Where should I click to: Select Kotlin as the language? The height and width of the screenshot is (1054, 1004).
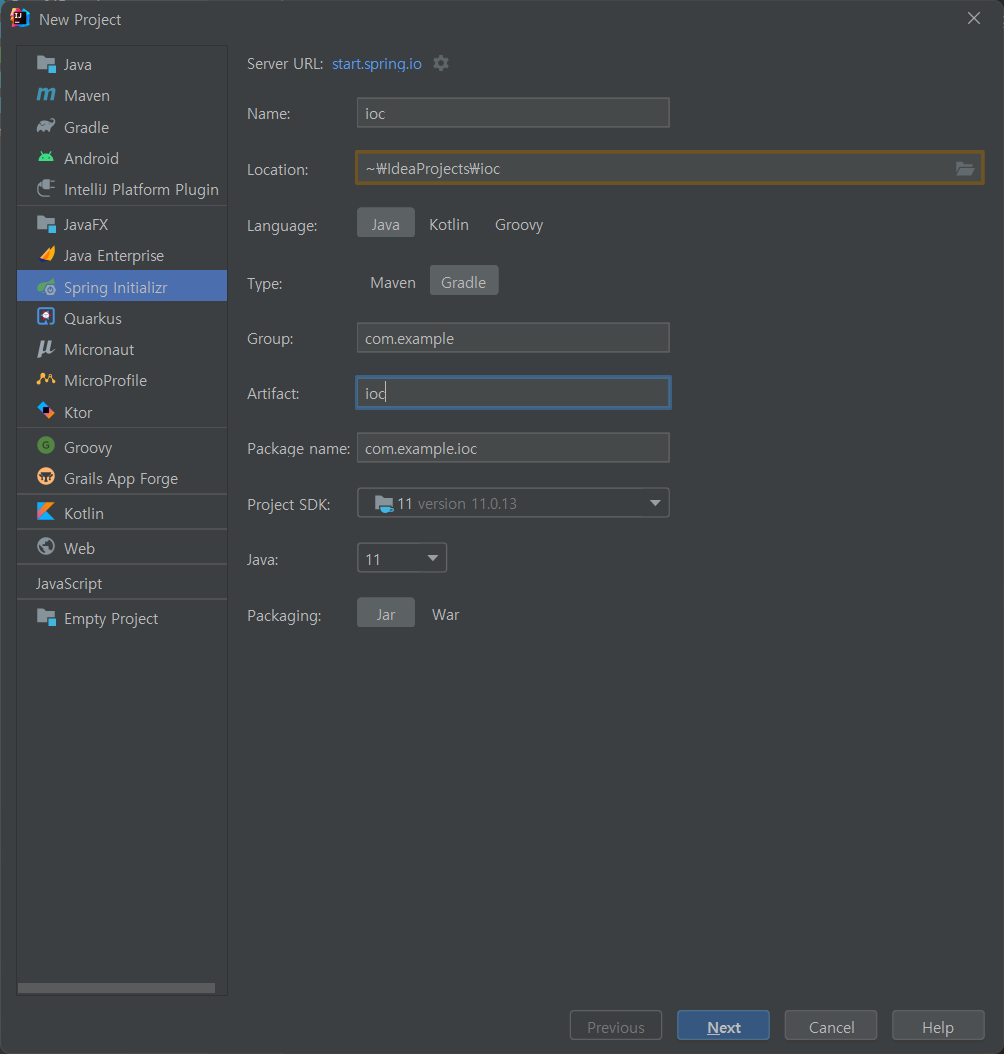coord(449,224)
